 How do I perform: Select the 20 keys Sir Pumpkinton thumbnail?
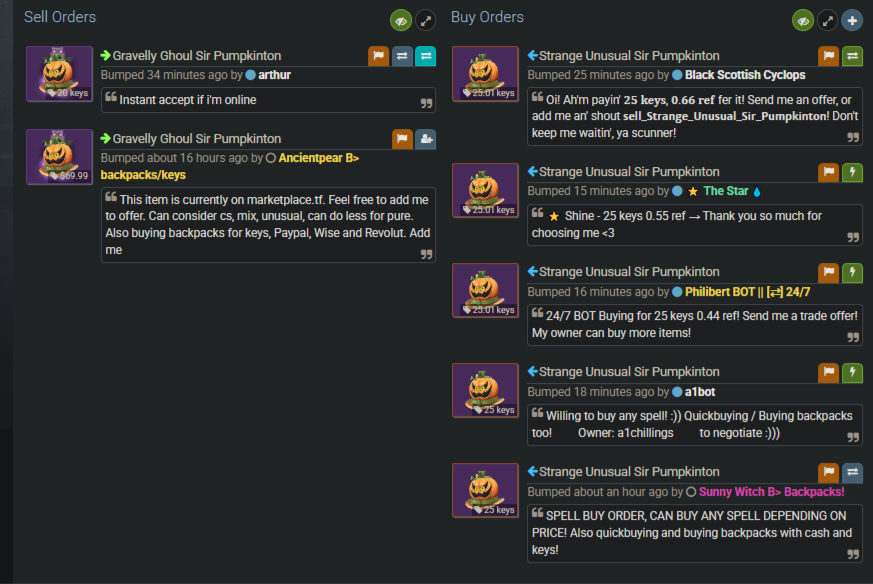[x=60, y=74]
